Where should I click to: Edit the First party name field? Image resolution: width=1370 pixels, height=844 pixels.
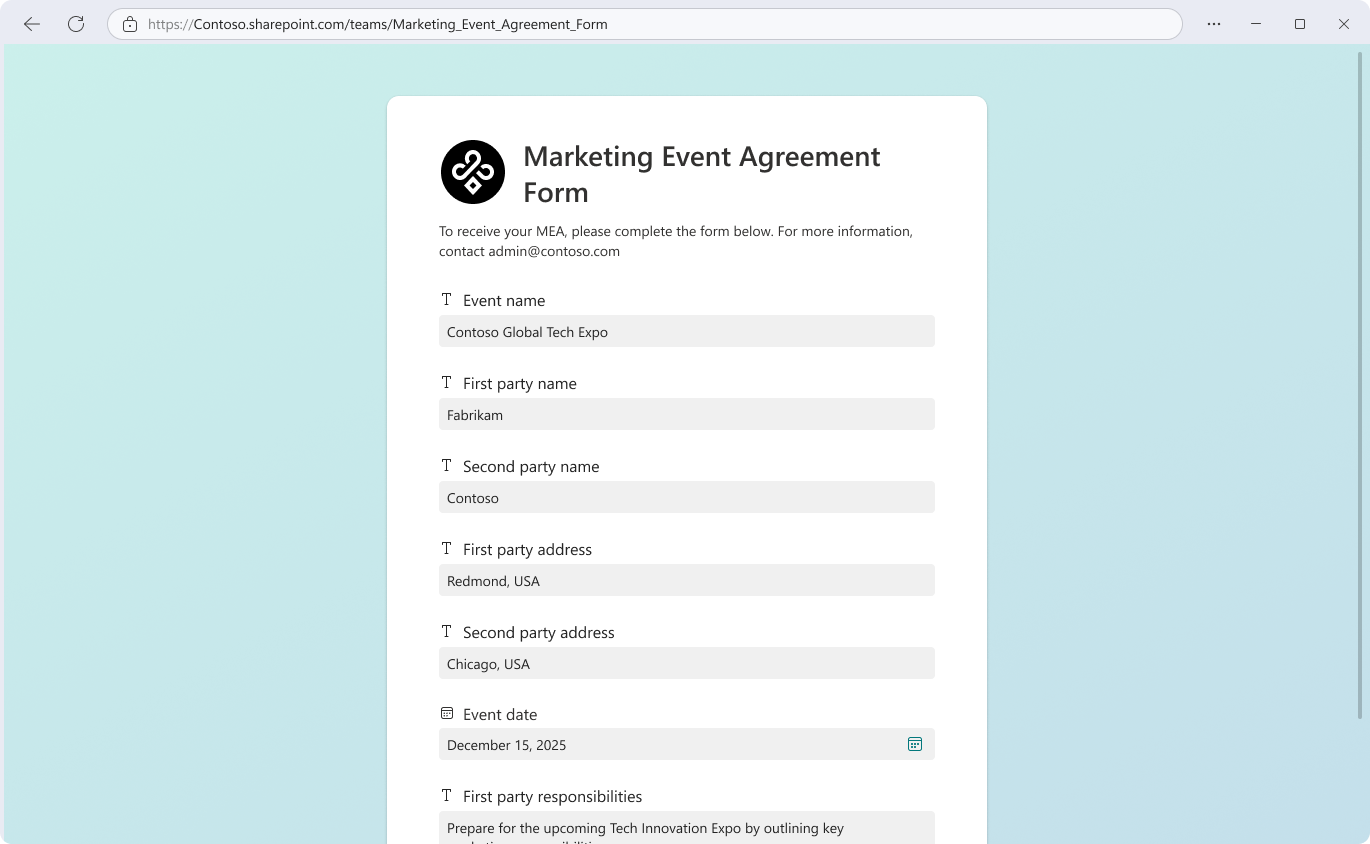point(686,415)
